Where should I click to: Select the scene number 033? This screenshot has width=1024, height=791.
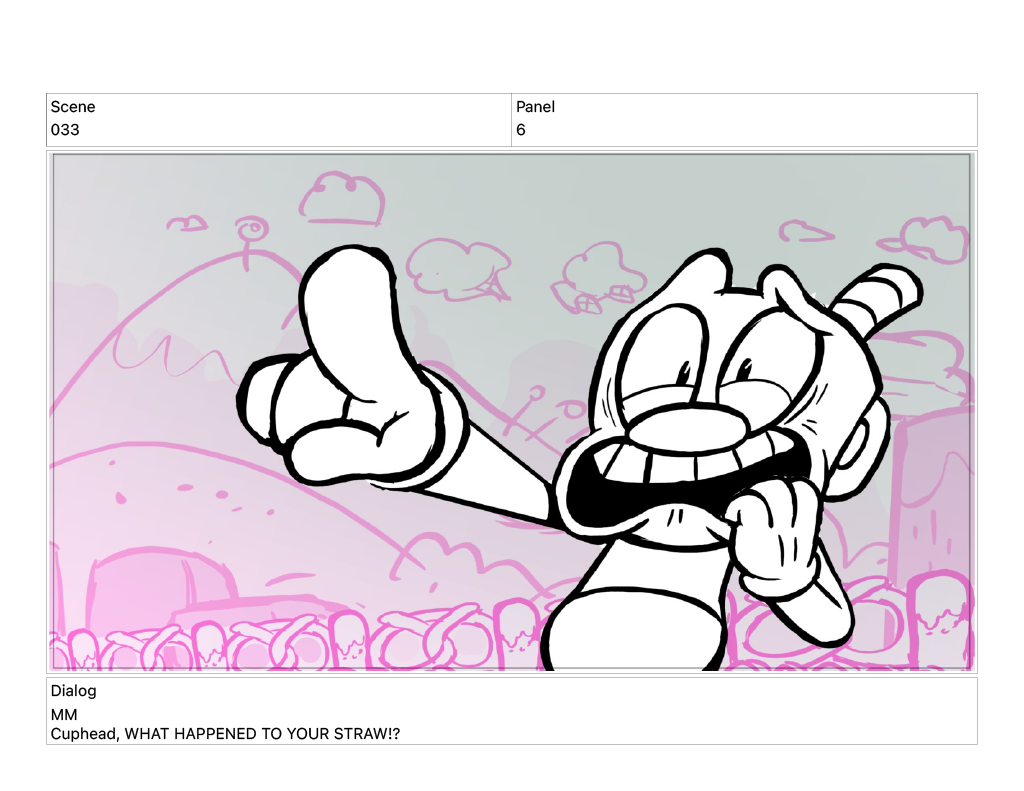[65, 130]
